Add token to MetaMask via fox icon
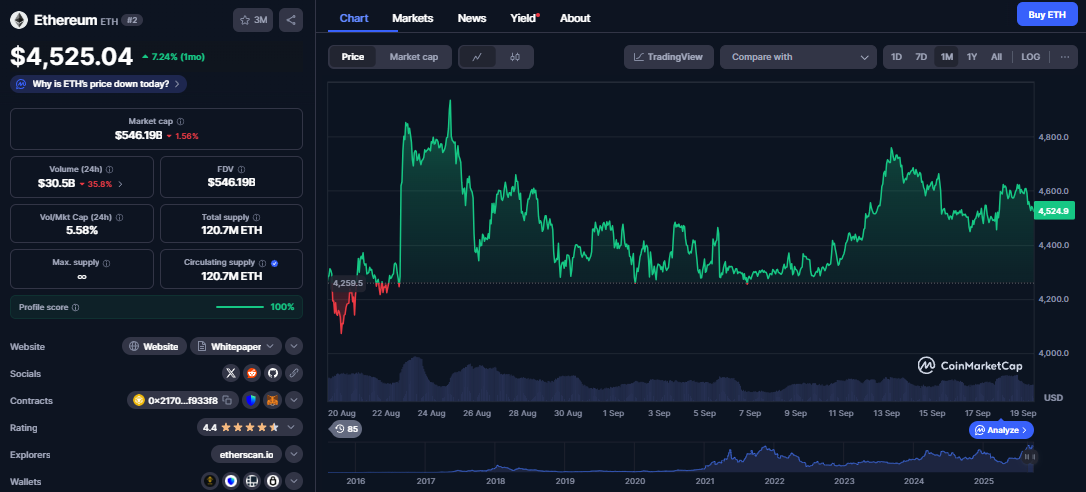Viewport: 1086px width, 492px height. point(273,401)
